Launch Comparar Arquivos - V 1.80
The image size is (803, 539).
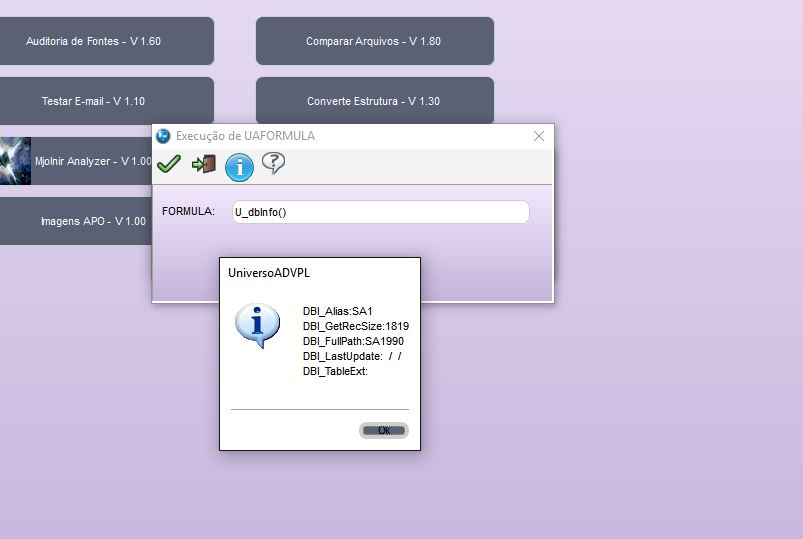[374, 41]
